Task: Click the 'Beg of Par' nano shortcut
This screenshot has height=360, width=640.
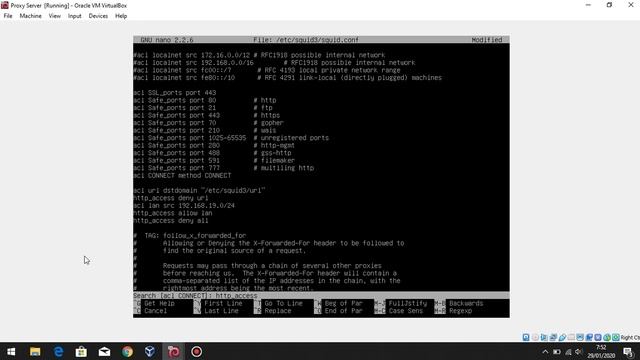Action: click(x=343, y=303)
